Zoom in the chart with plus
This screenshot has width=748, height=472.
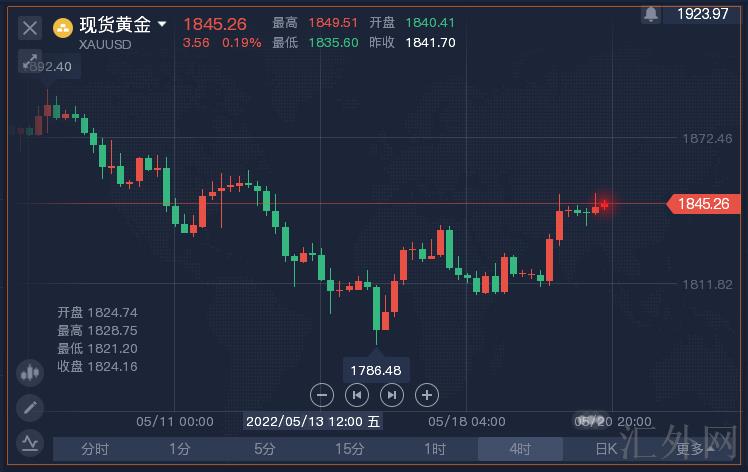point(427,395)
